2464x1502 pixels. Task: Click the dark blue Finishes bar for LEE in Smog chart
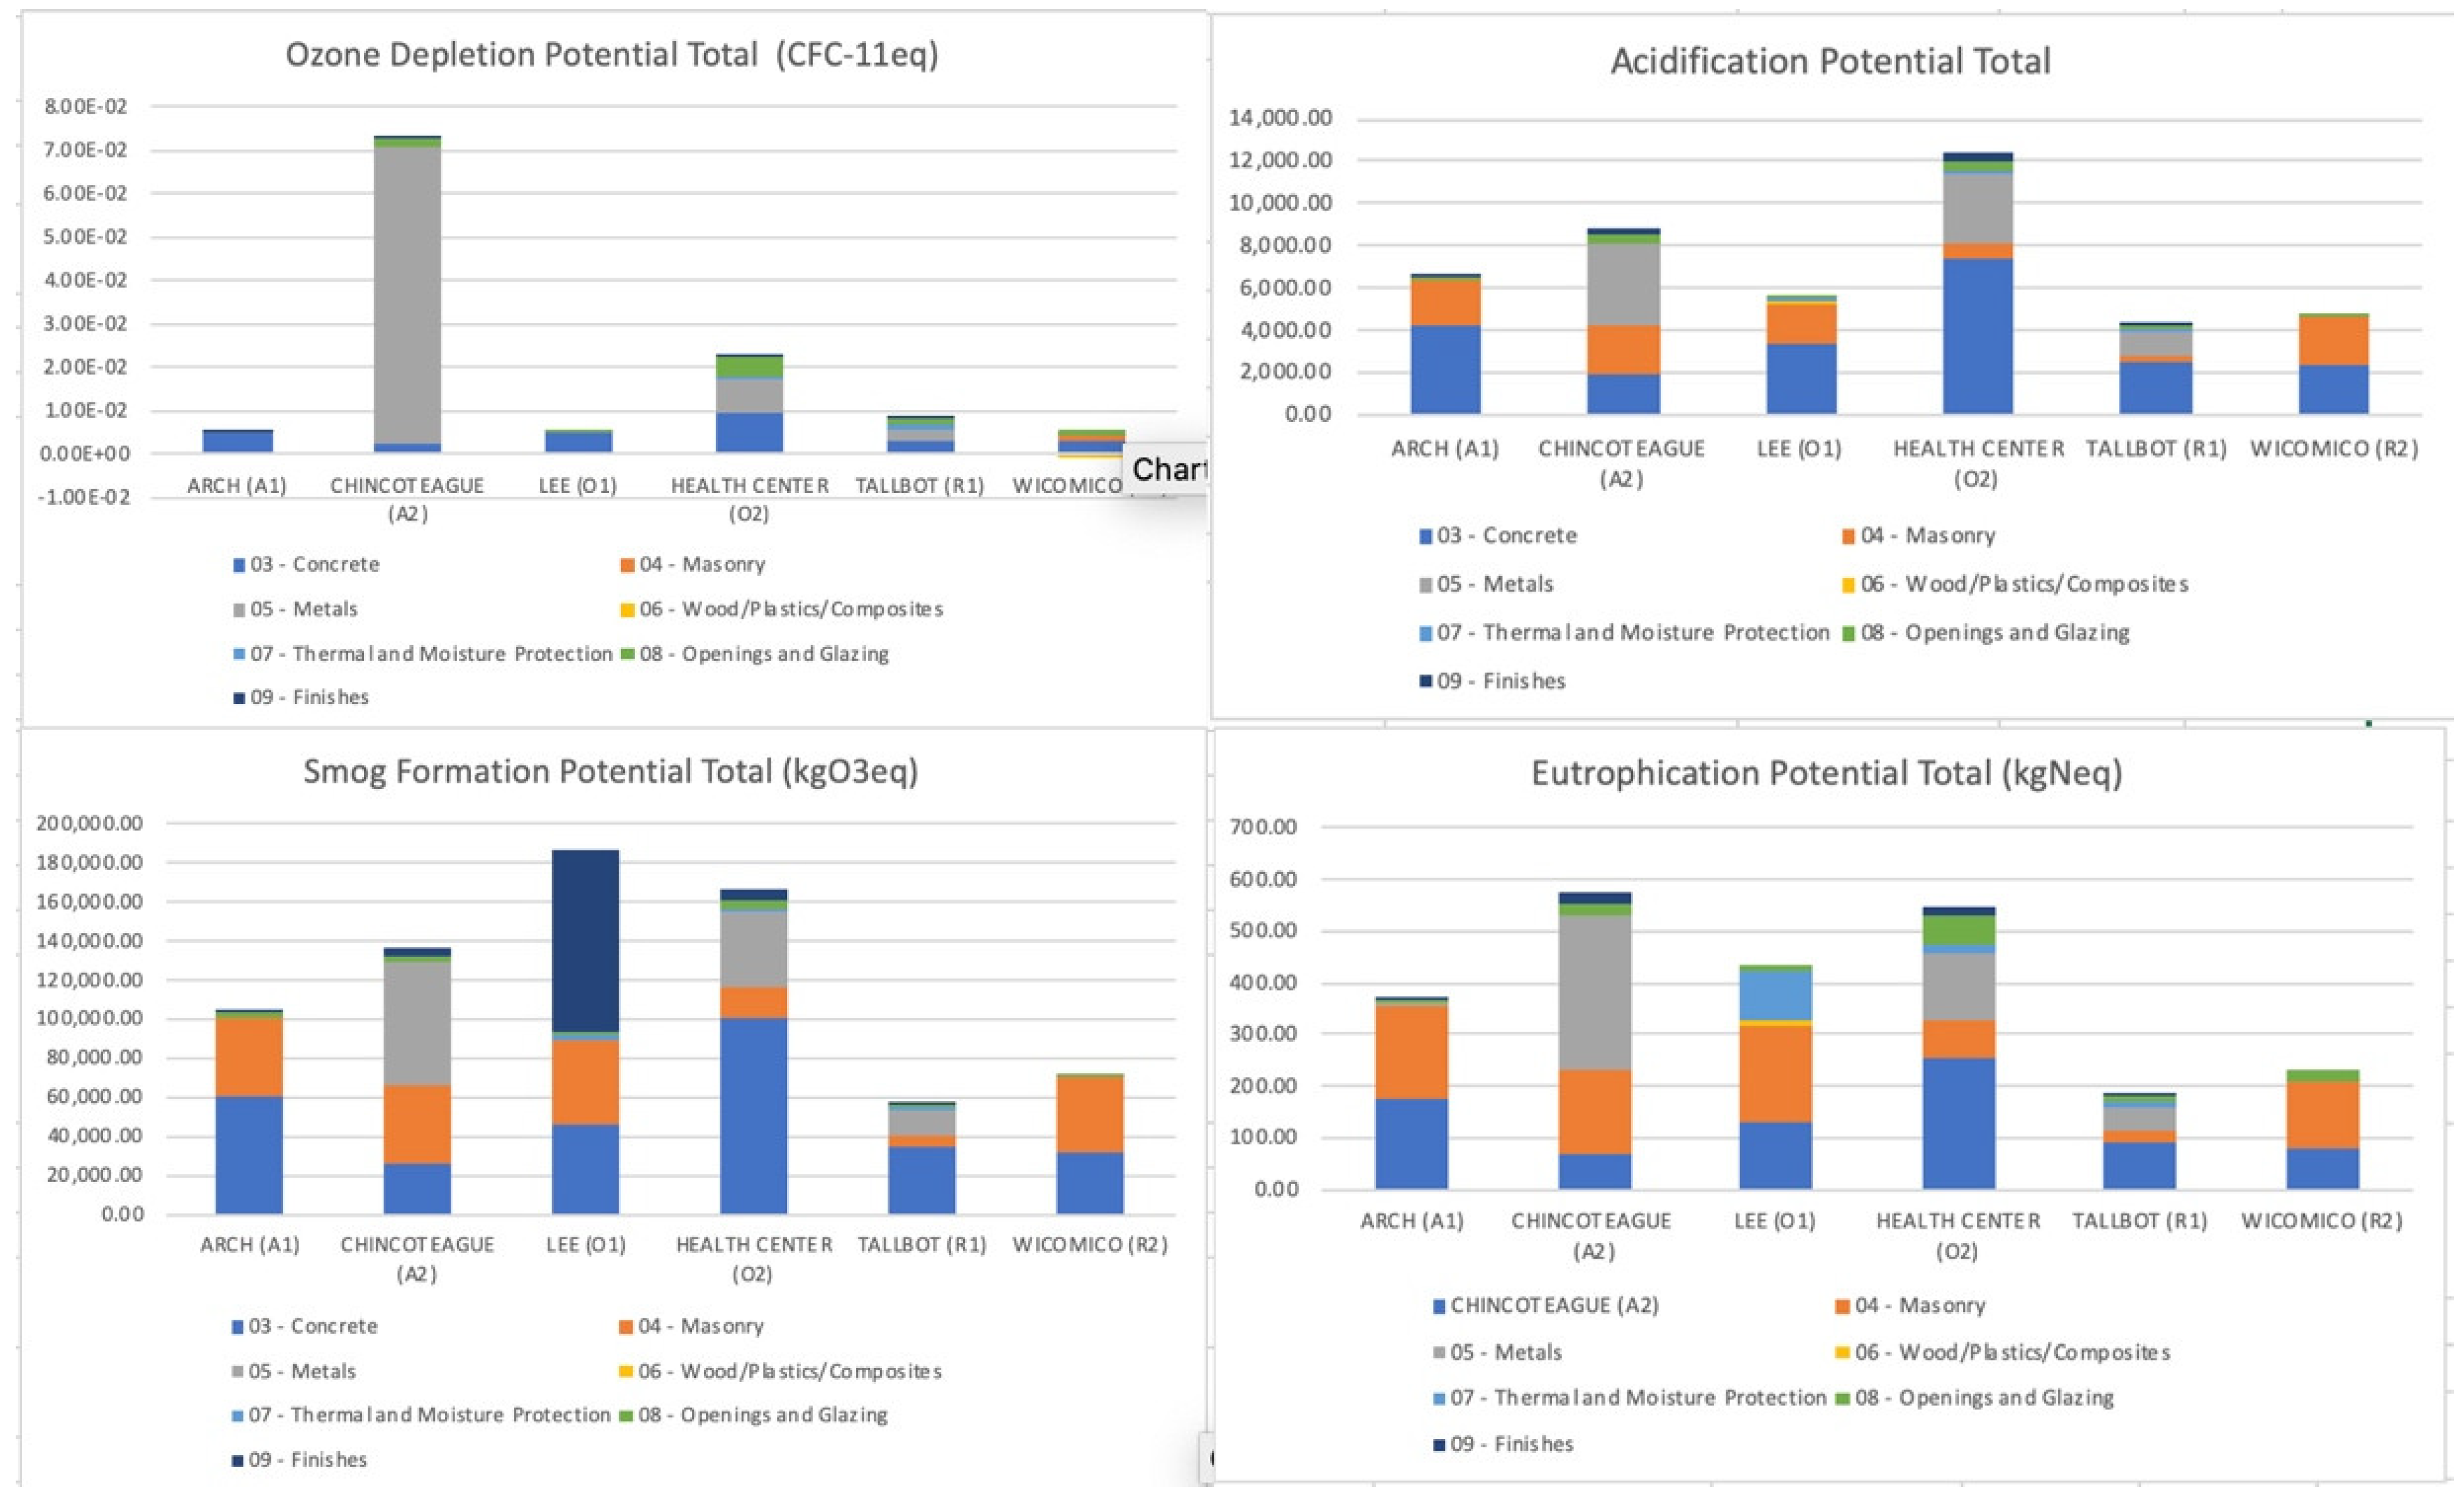(585, 940)
